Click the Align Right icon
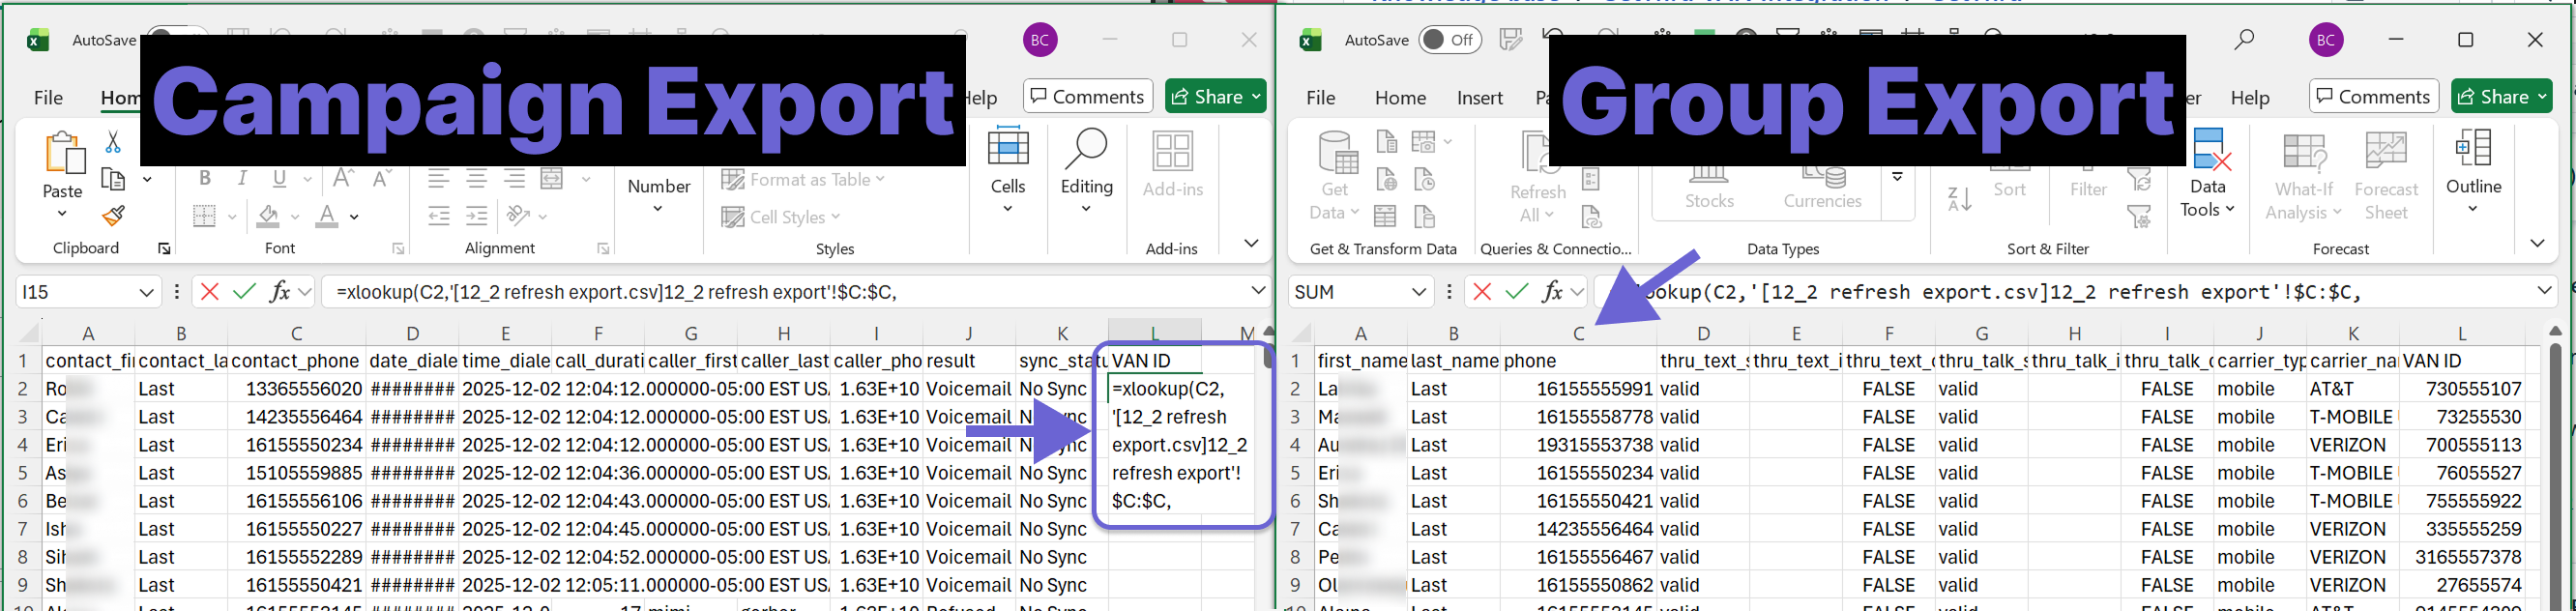Viewport: 2576px width, 611px height. 514,179
